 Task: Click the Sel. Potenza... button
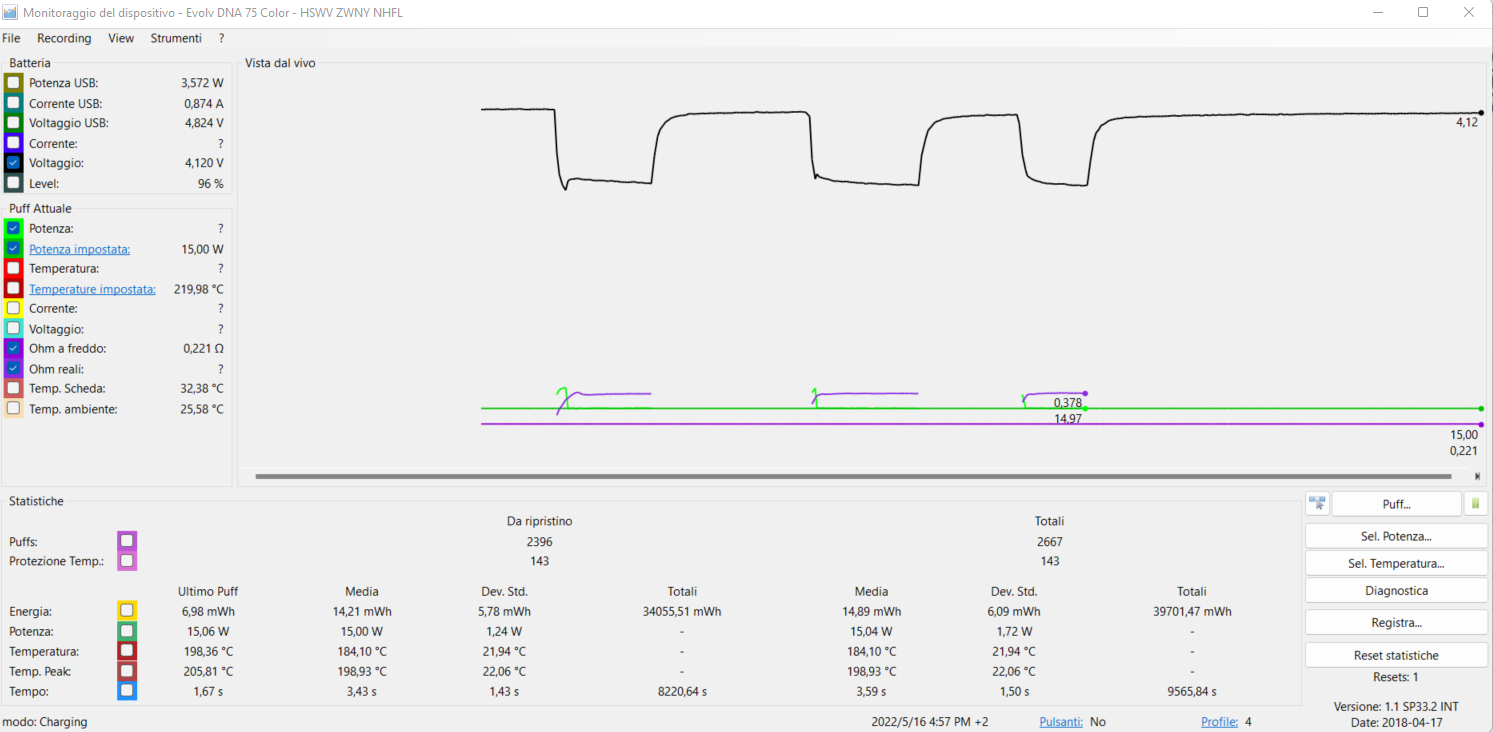(1396, 536)
